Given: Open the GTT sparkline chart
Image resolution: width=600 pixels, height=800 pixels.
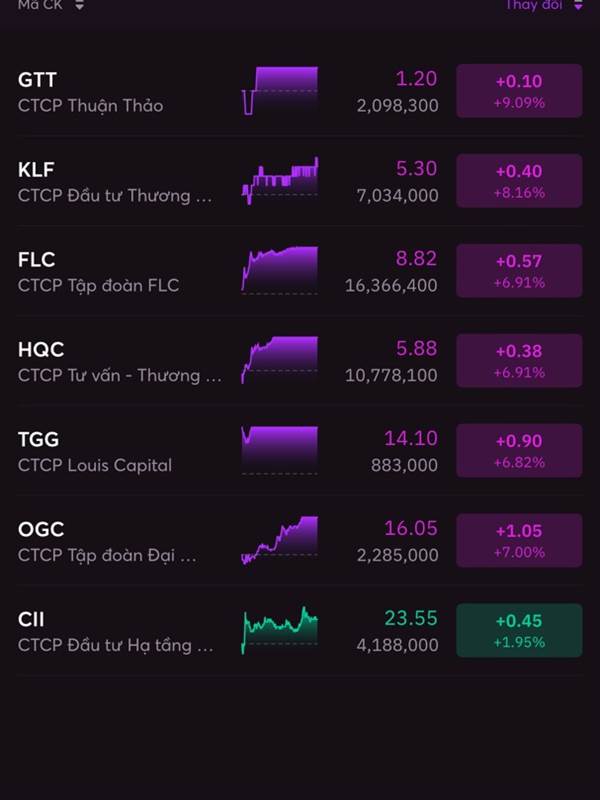Looking at the screenshot, I should tap(280, 91).
